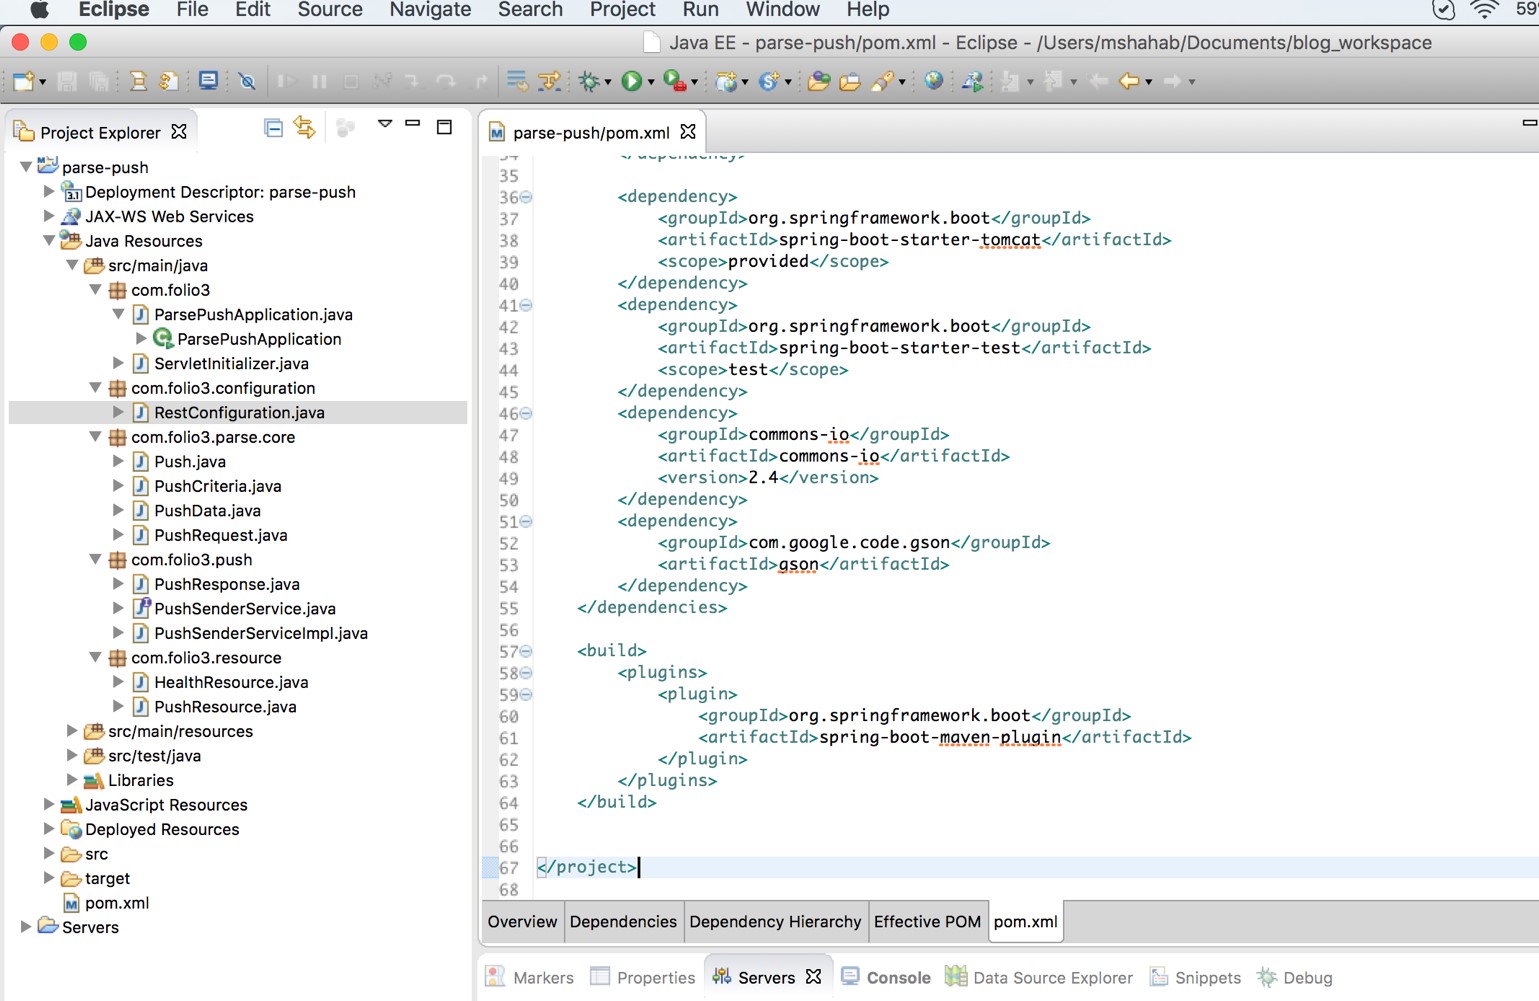This screenshot has width=1539, height=1001.
Task: Switch to the Effective POM tab
Action: coord(927,921)
